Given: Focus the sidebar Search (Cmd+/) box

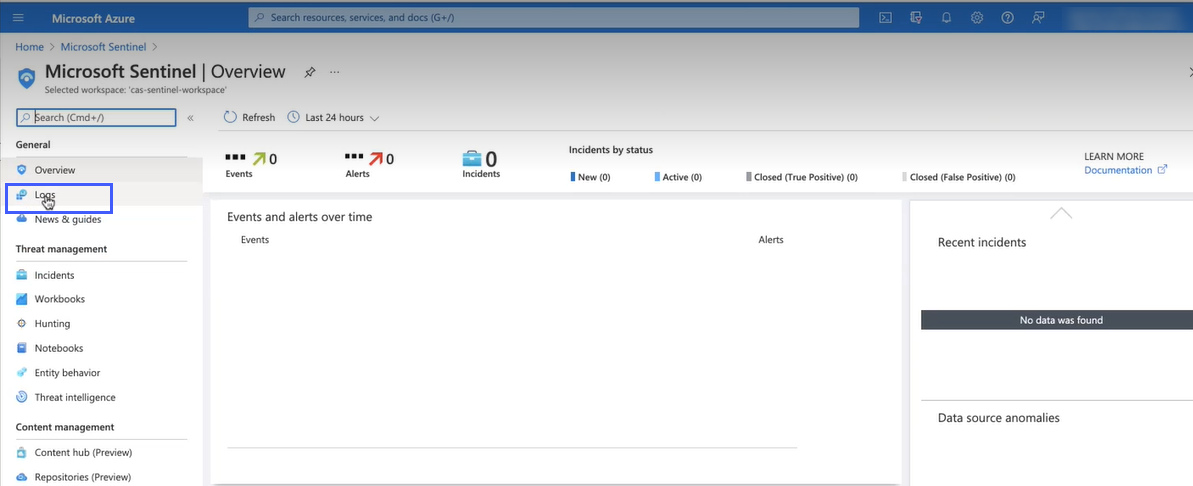Looking at the screenshot, I should tap(96, 117).
